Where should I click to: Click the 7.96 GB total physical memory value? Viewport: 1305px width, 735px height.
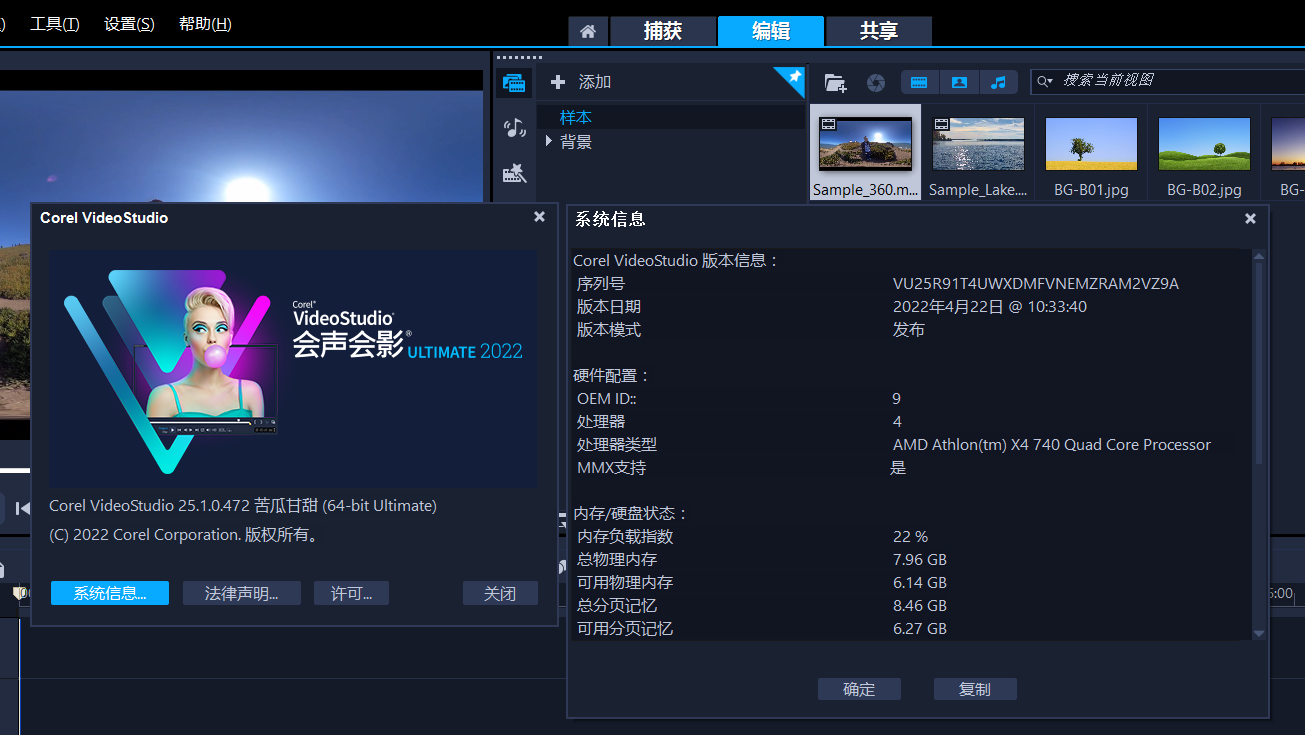pos(920,560)
